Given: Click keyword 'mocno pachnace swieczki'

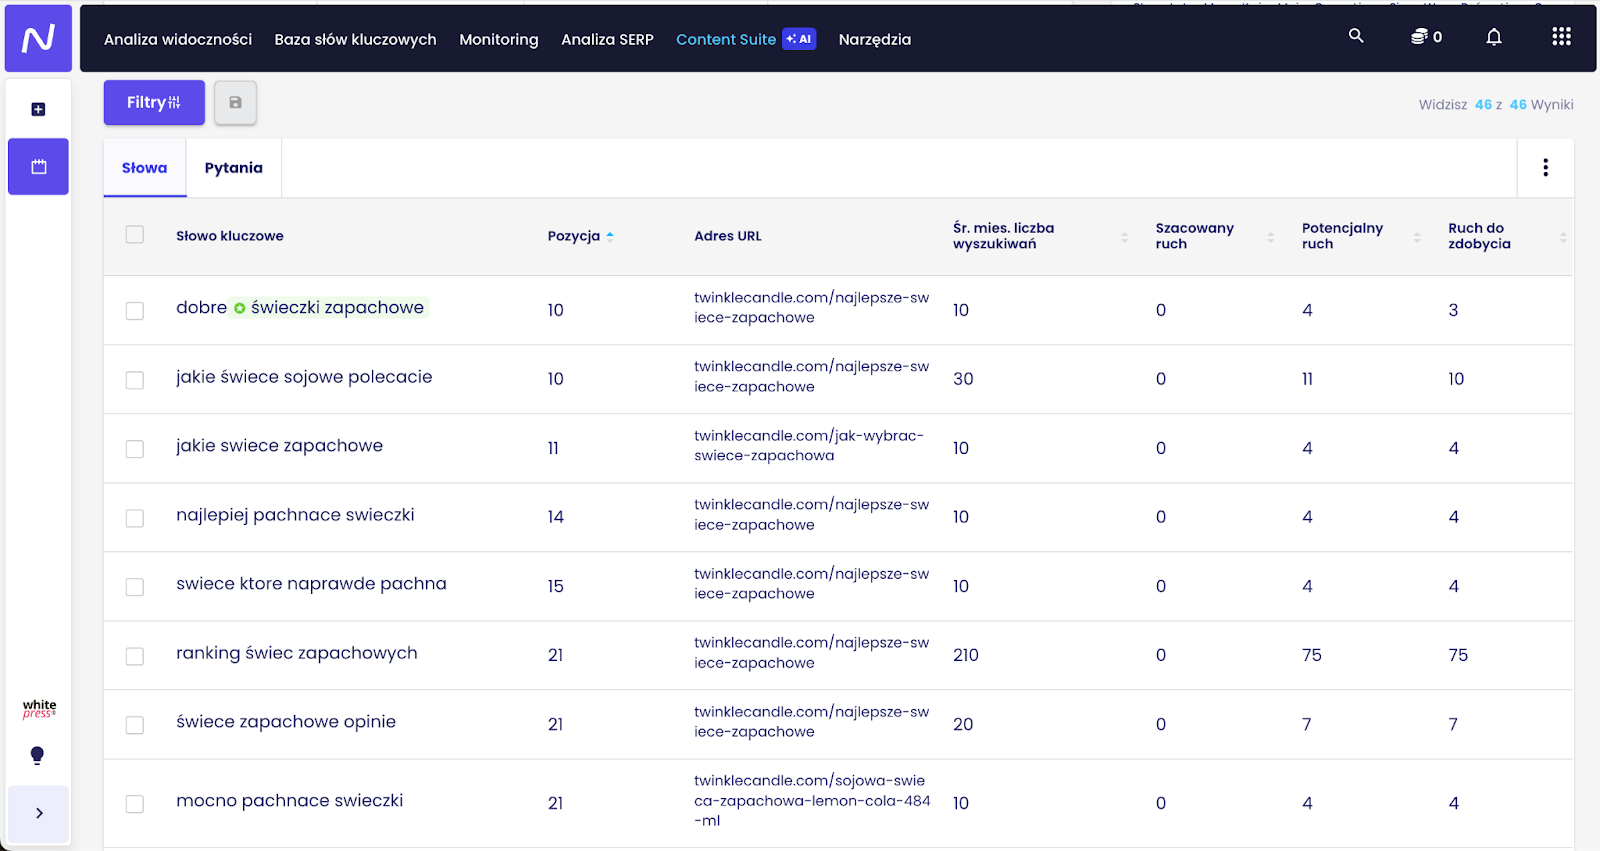Looking at the screenshot, I should pyautogui.click(x=290, y=801).
